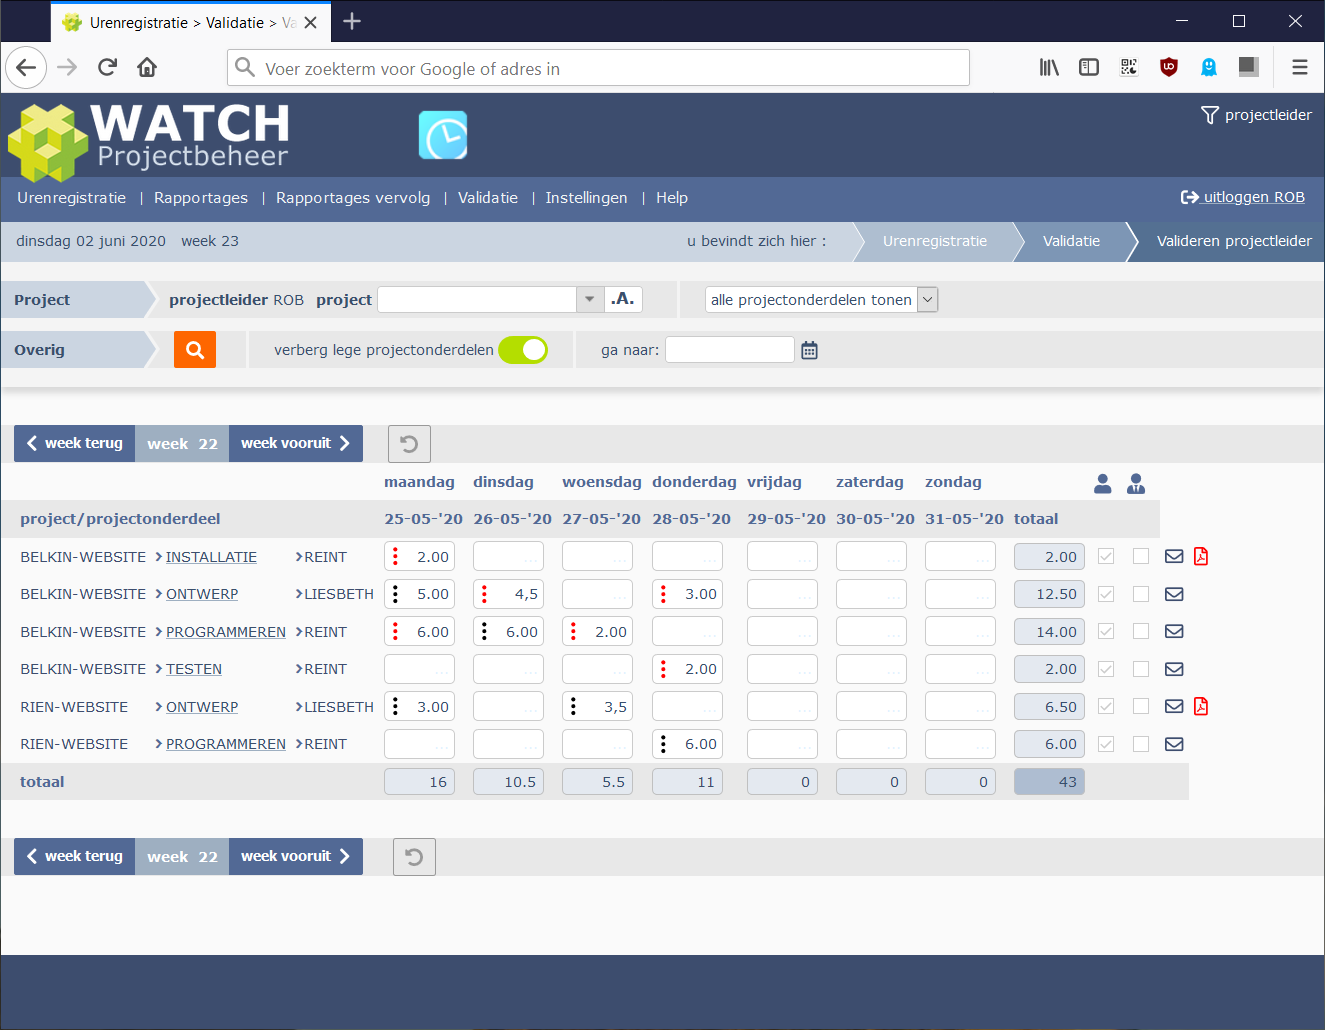1325x1030 pixels.
Task: Open menu dots in RIEN PROGRAMMEREN thursday 6.00 cell
Action: pyautogui.click(x=663, y=744)
